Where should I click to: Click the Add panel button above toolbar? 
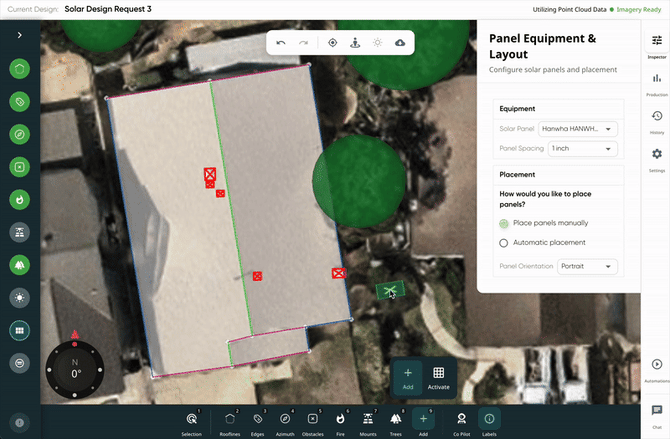pos(408,376)
